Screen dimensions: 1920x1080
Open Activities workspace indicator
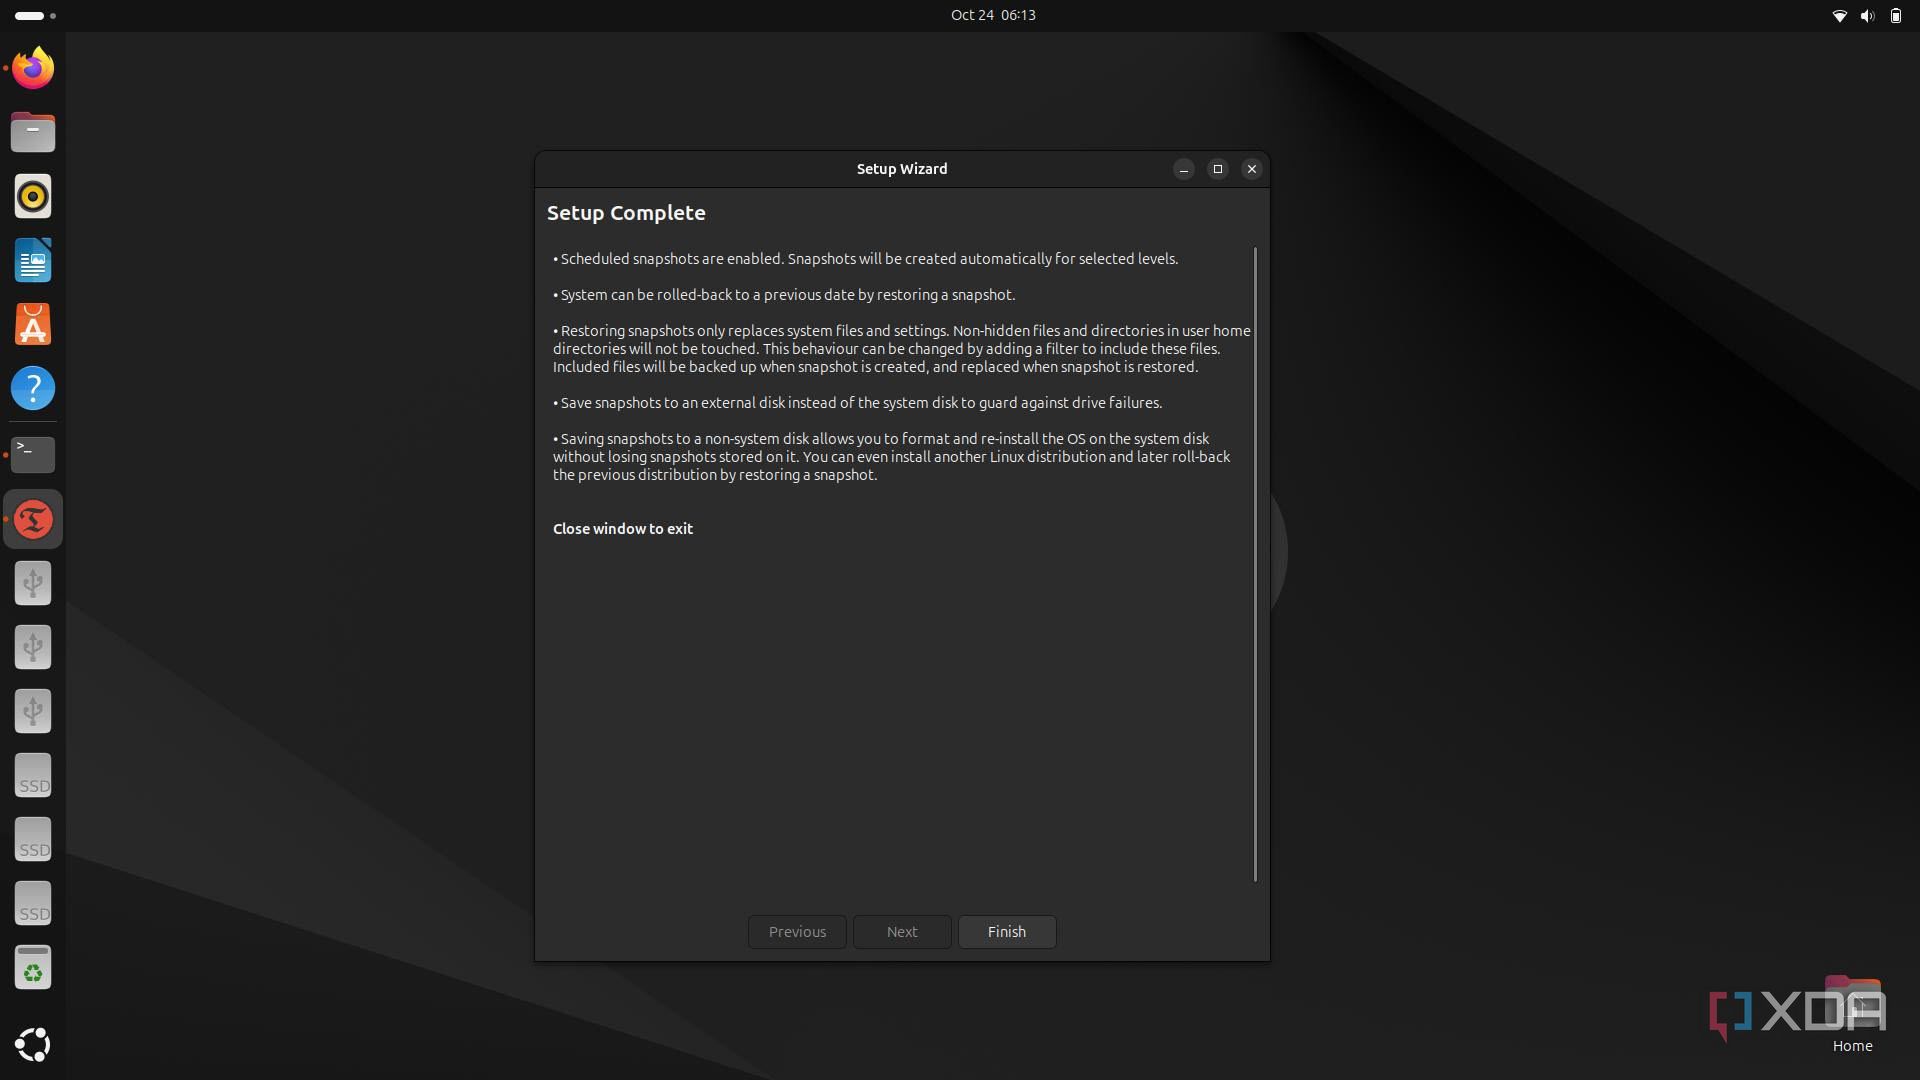(35, 15)
